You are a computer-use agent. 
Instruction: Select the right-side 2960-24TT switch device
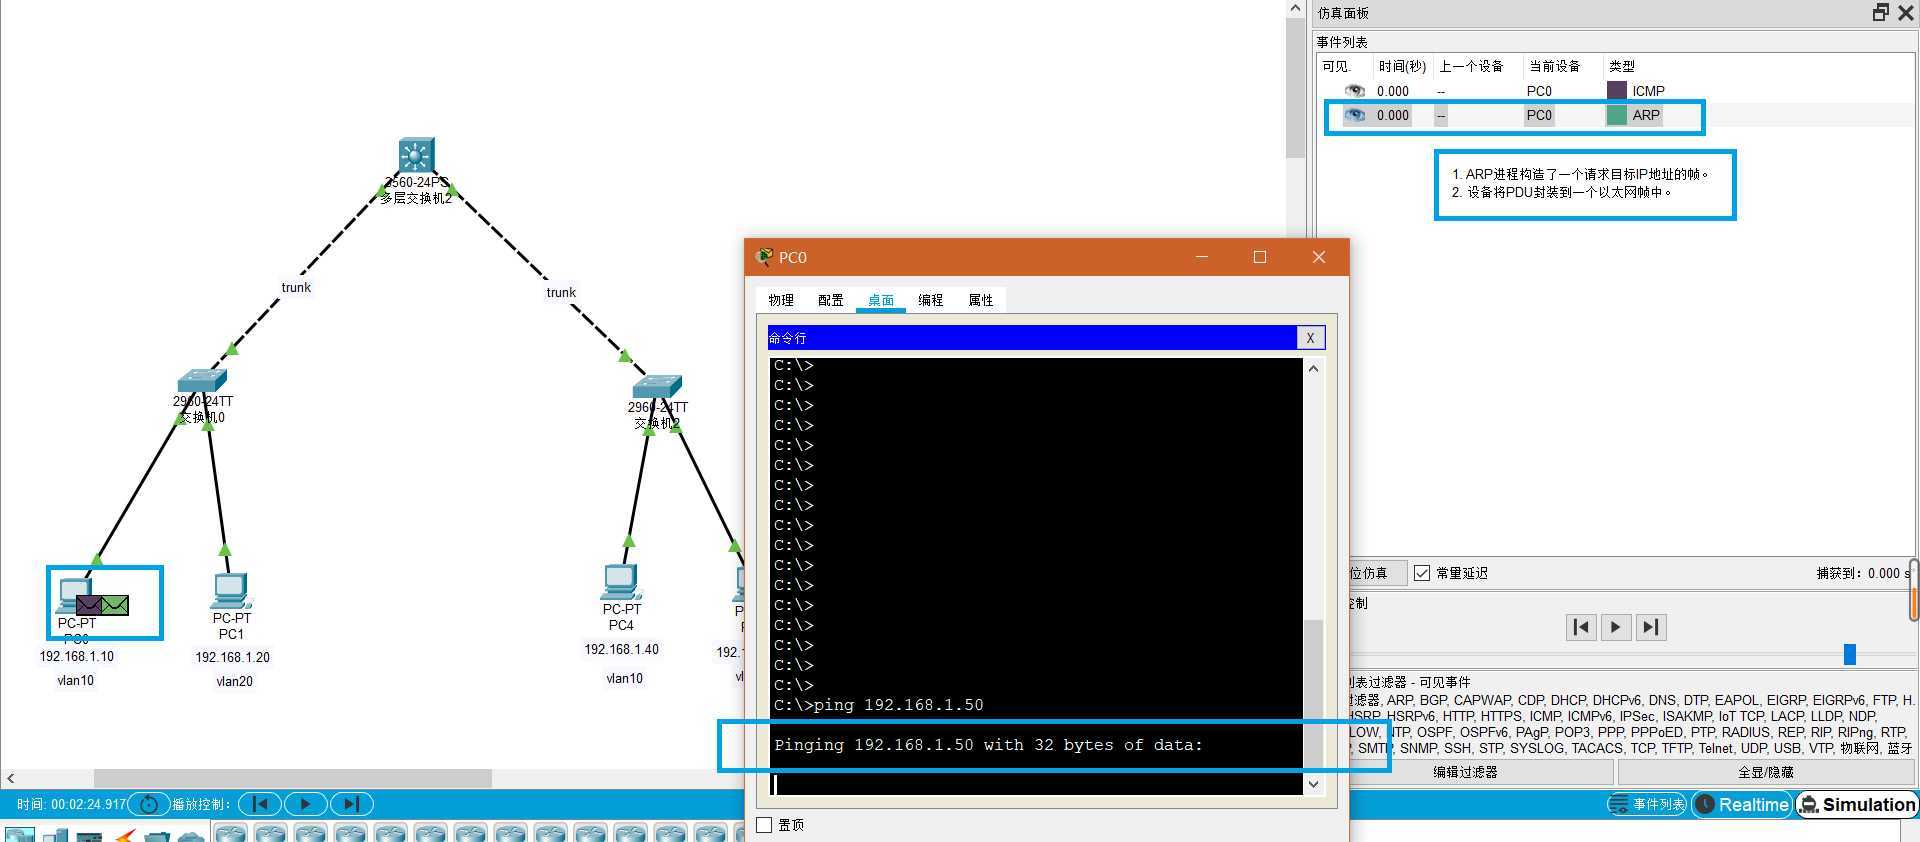click(657, 387)
